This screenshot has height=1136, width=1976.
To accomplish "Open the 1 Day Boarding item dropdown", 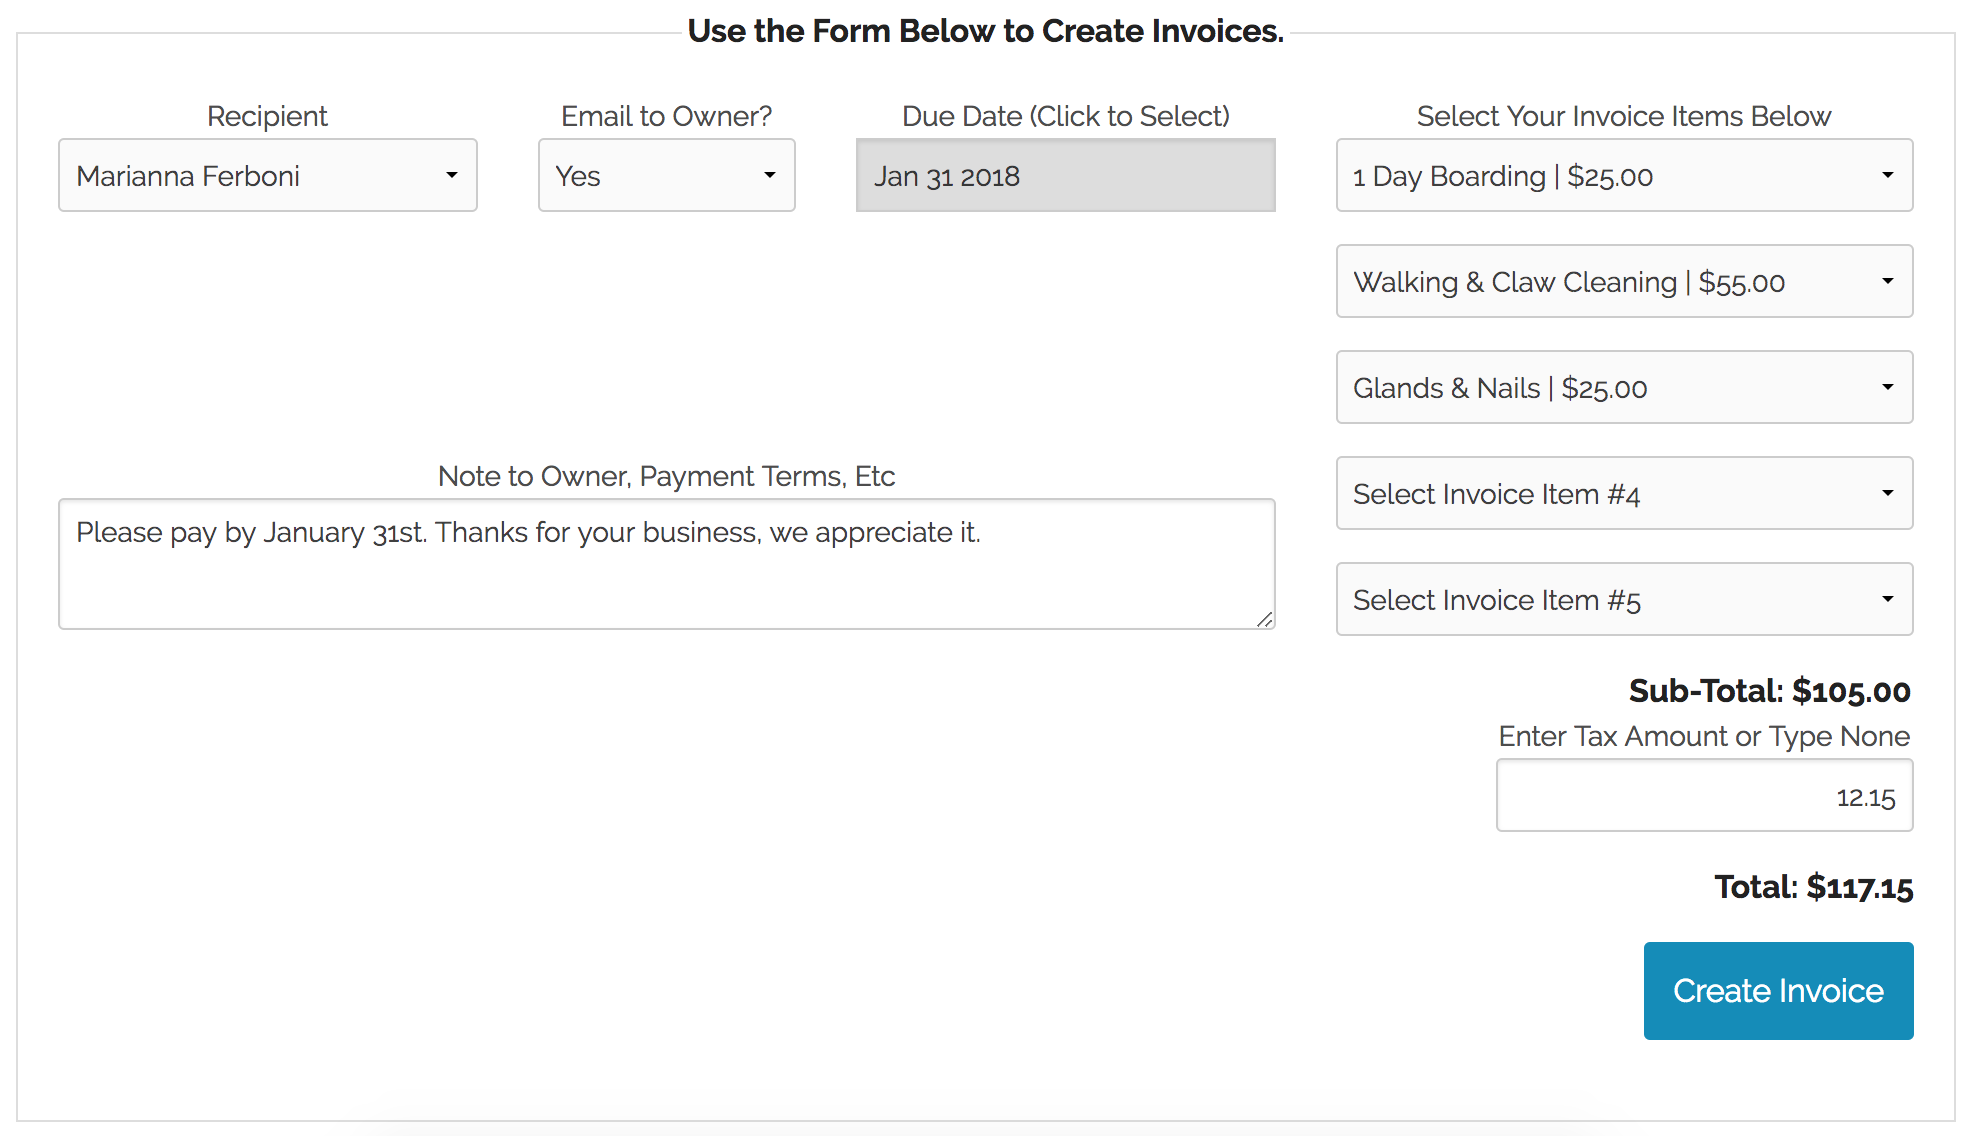I will click(1600, 176).
